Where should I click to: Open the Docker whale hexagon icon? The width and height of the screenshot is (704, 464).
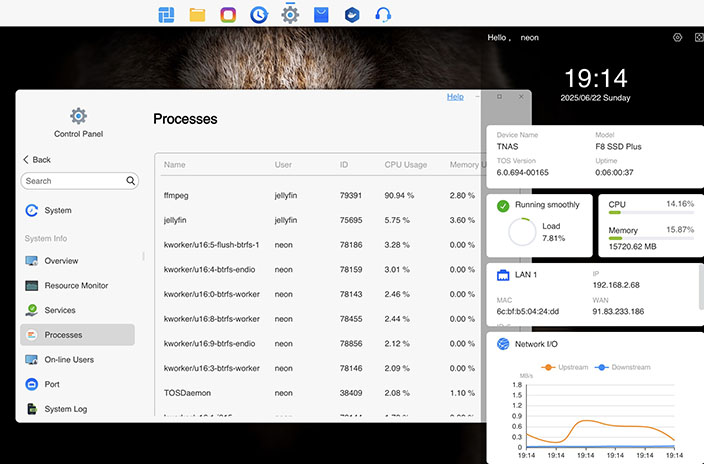(x=352, y=15)
